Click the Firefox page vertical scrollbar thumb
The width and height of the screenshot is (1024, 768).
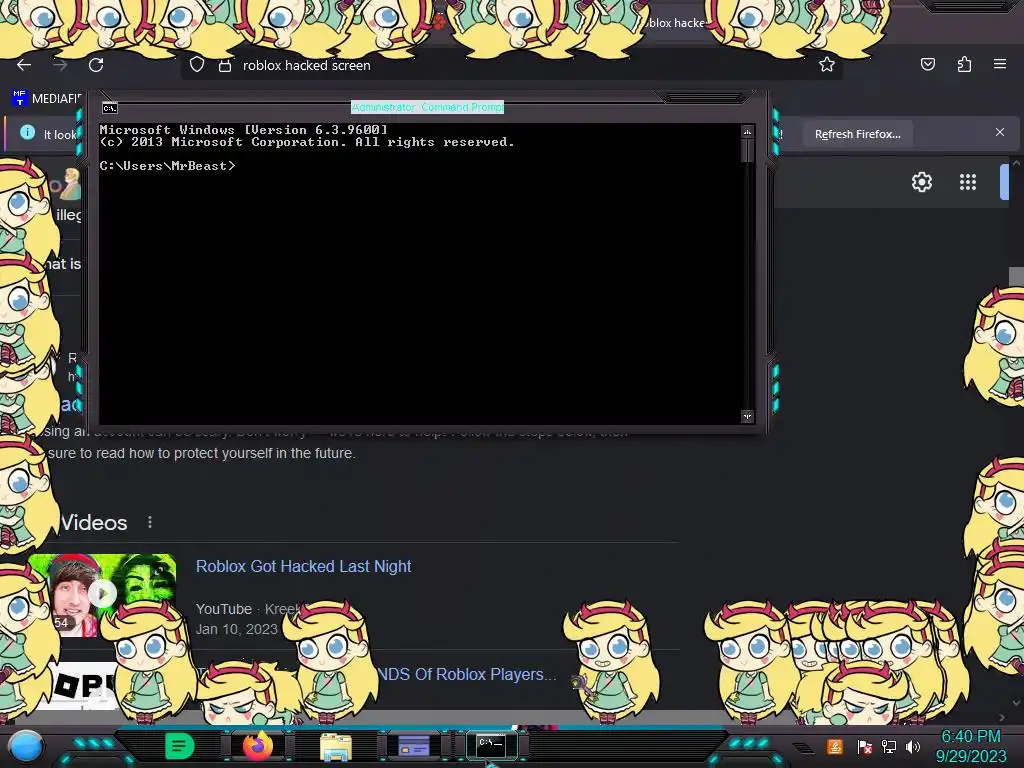pos(1016,277)
